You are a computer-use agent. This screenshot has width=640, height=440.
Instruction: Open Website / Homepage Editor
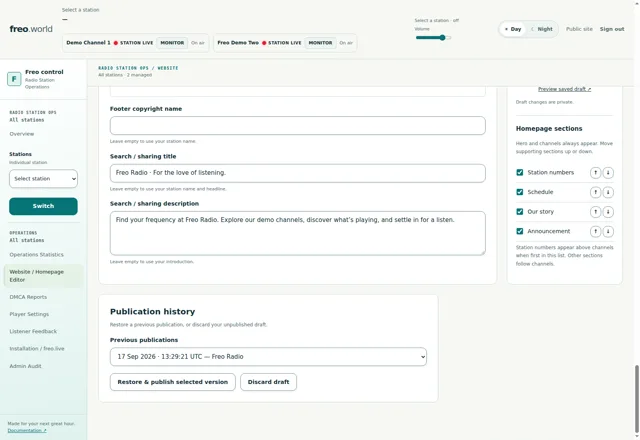(x=43, y=276)
